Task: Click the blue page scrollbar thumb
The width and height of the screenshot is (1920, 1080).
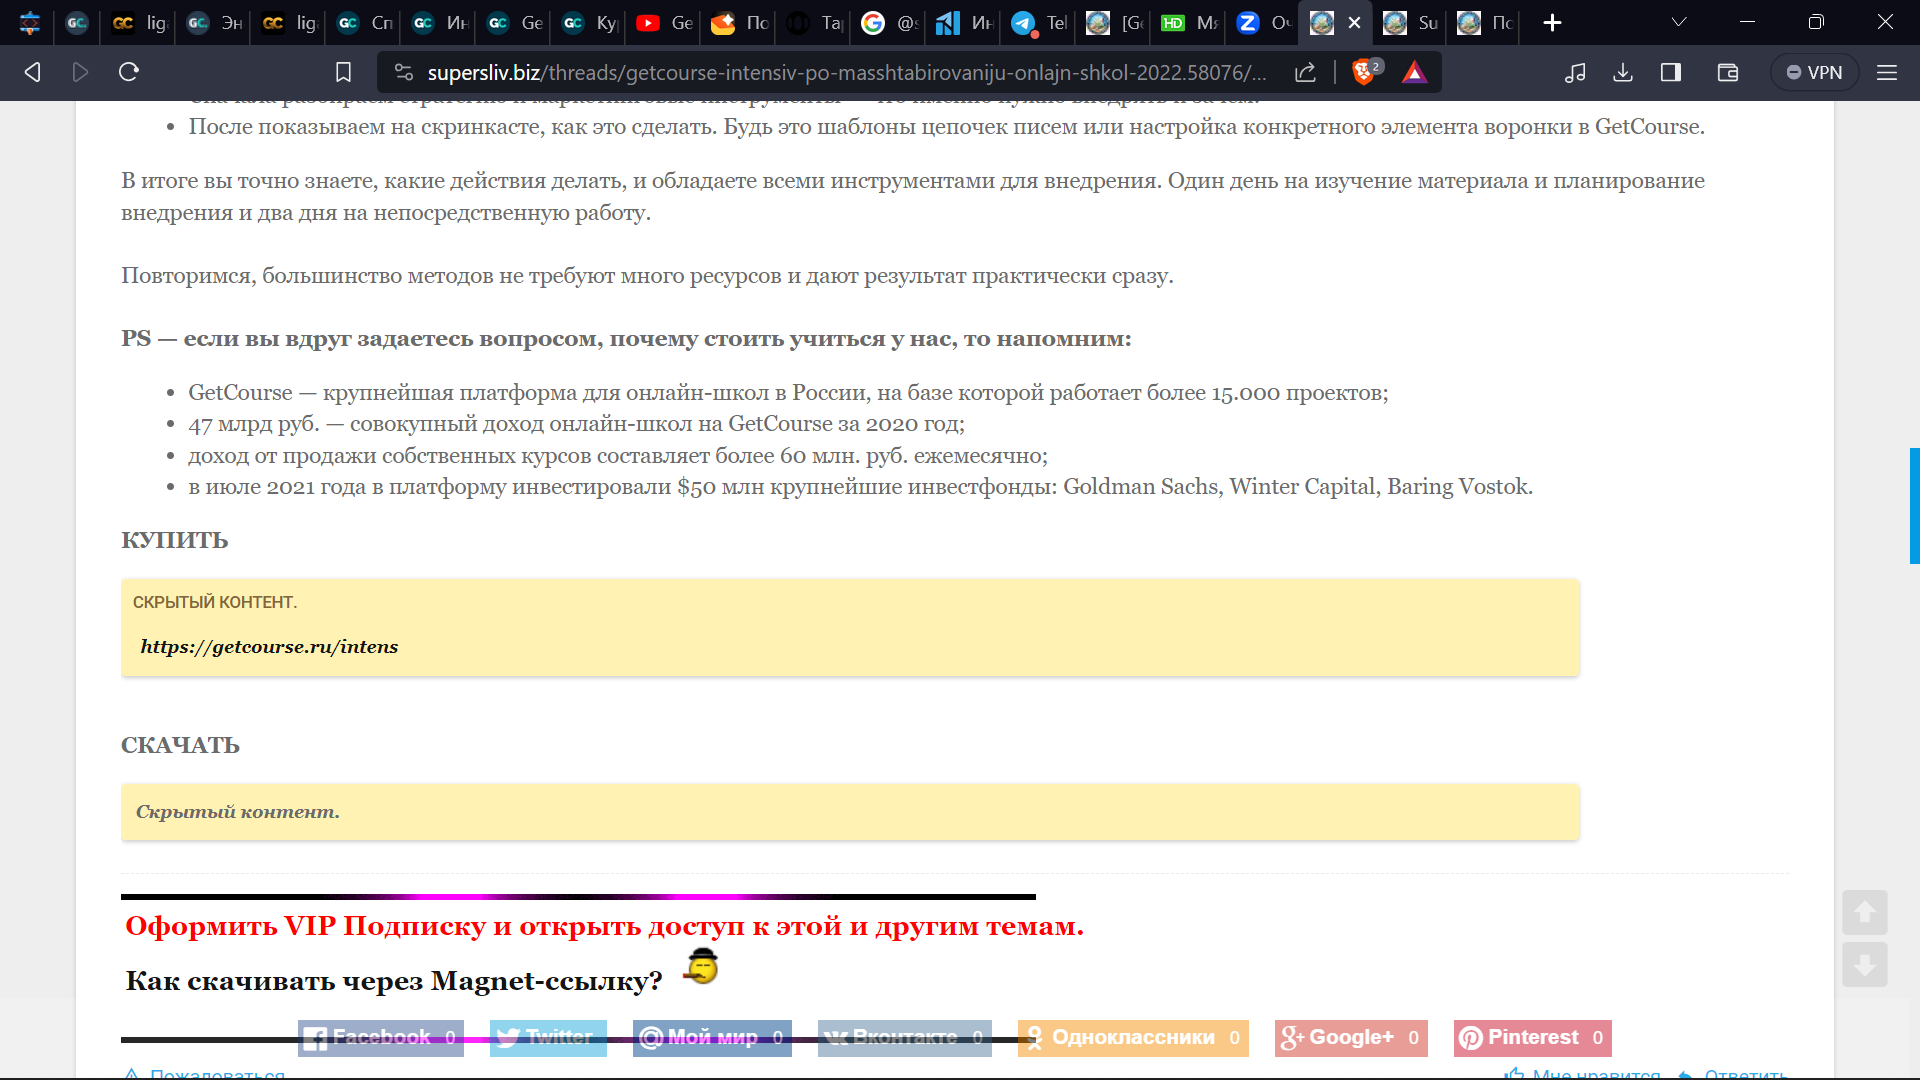Action: tap(1914, 506)
